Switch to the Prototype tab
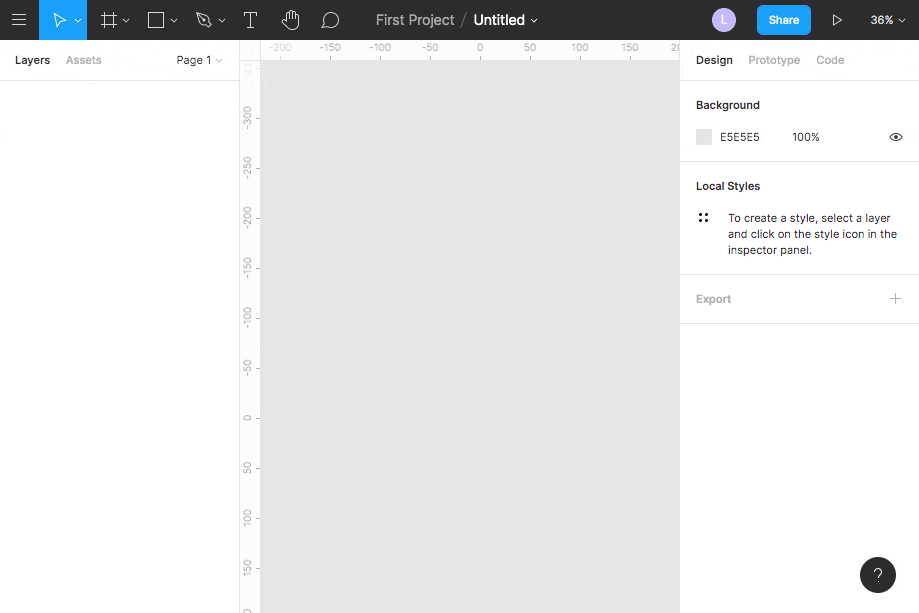 click(x=774, y=60)
